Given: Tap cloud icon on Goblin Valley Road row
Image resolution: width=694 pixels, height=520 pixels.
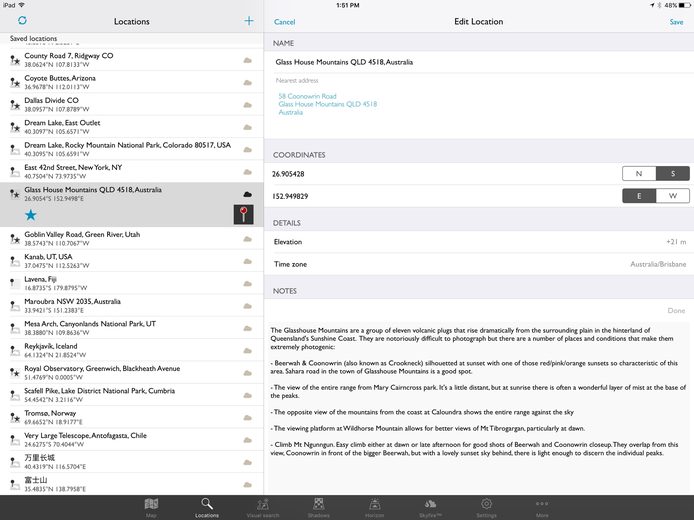Looking at the screenshot, I should [x=247, y=239].
